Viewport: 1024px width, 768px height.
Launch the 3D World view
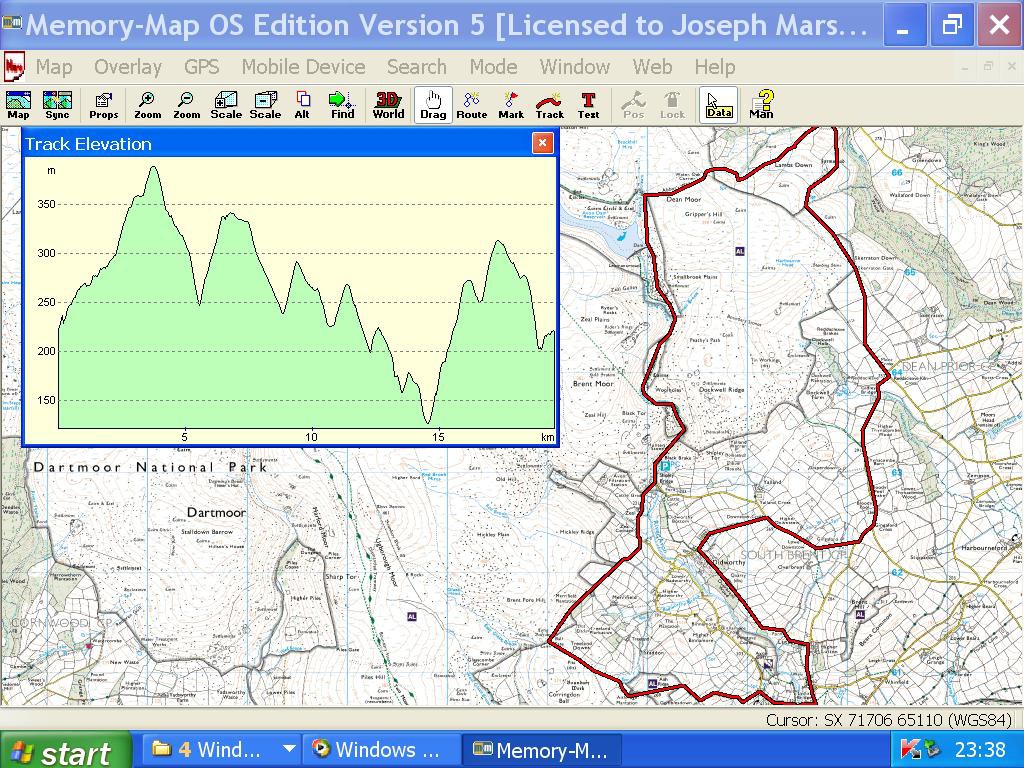(388, 105)
